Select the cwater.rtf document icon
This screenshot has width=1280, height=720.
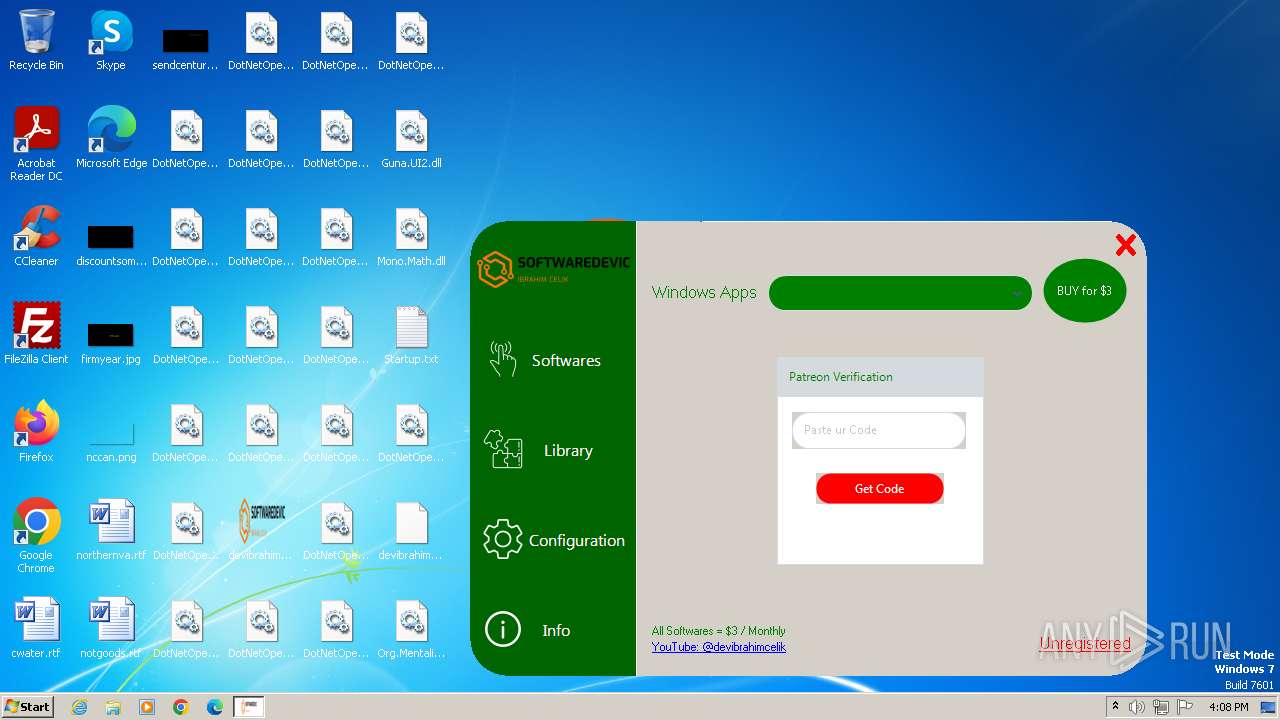(x=36, y=628)
